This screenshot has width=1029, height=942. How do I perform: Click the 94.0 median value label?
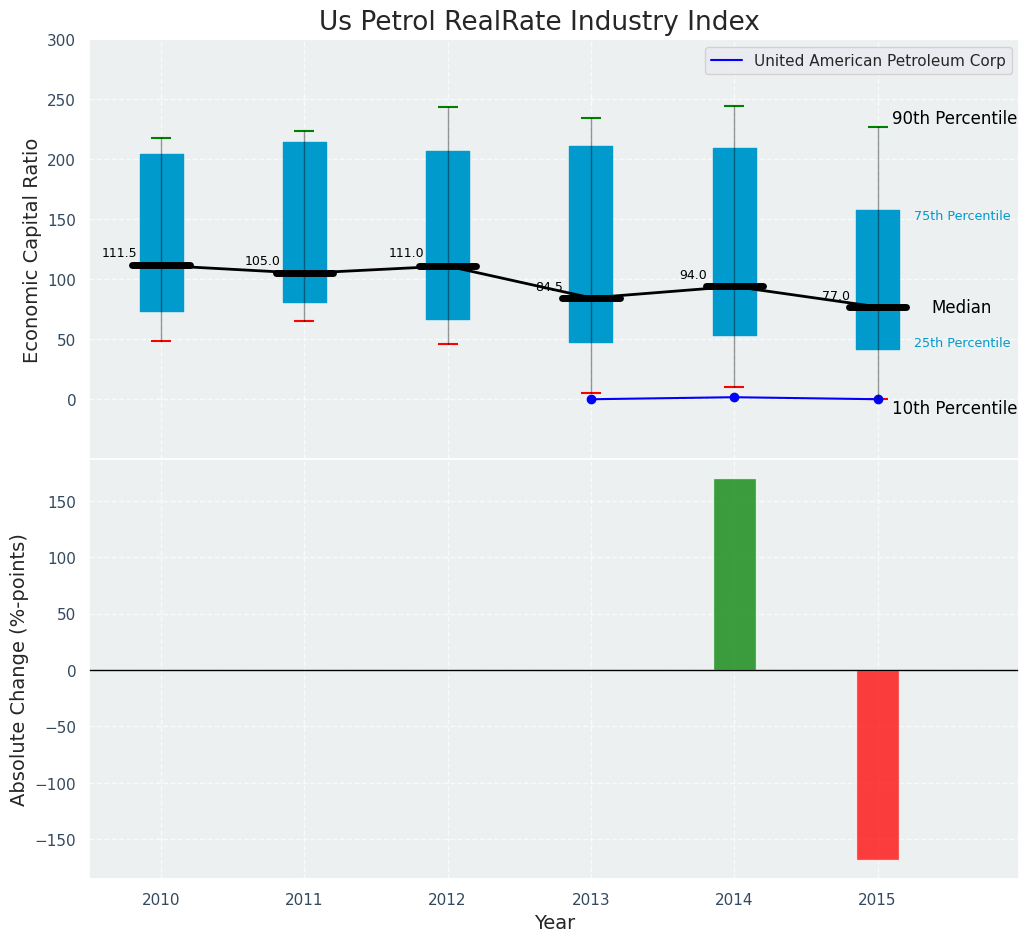[693, 275]
